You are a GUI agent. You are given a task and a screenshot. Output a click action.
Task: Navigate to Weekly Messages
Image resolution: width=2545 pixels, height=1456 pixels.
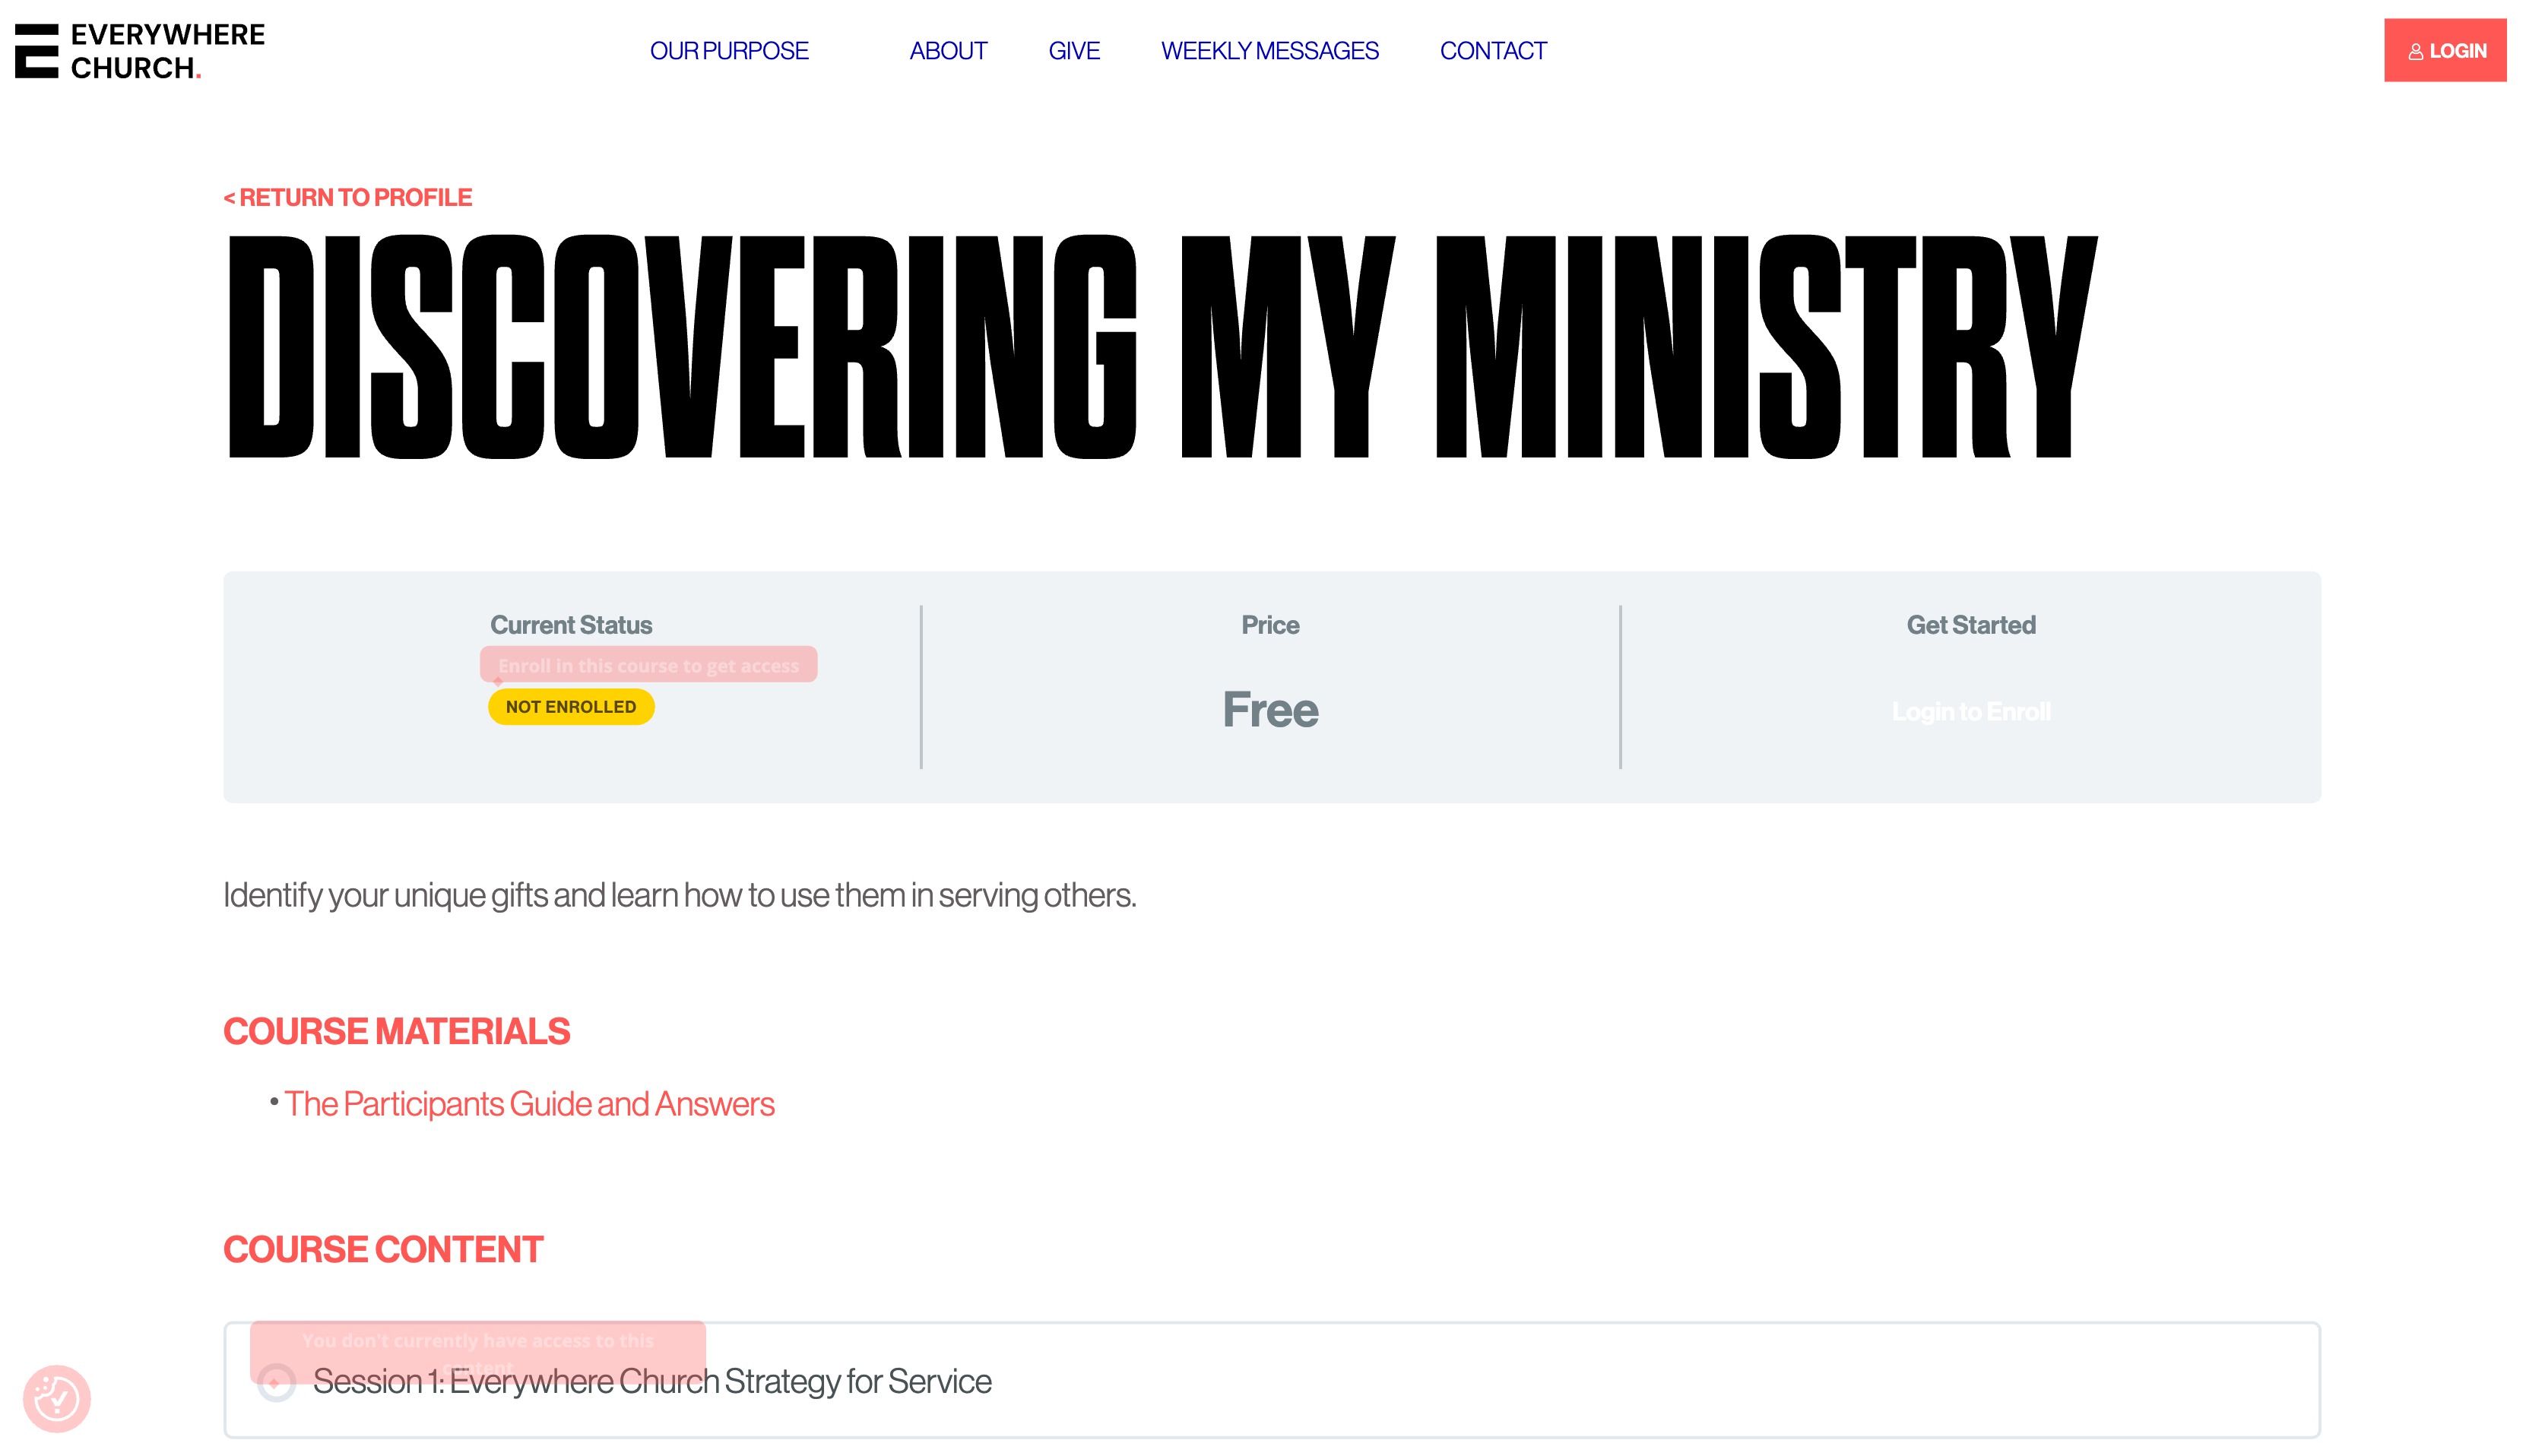point(1269,51)
